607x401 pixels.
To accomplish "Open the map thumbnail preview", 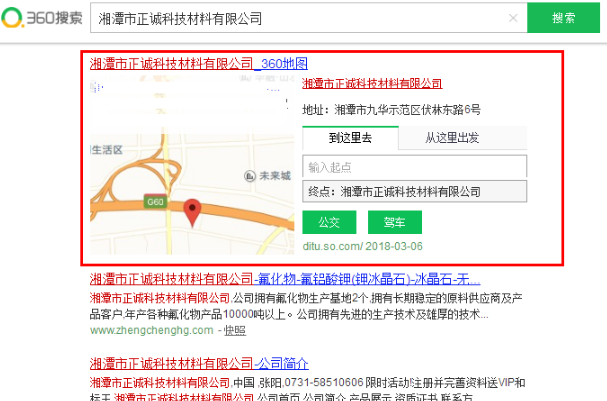I will tap(192, 166).
